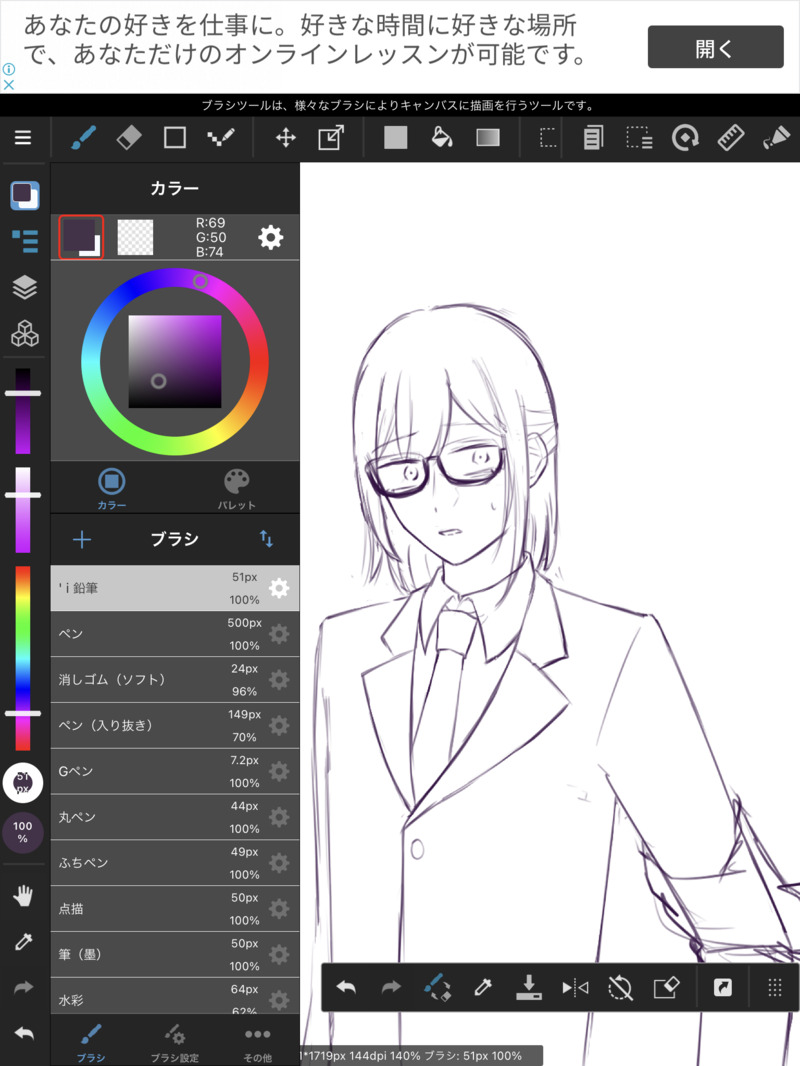Click the clear layer icon in floating toolbar
The height and width of the screenshot is (1066, 800).
click(x=666, y=987)
